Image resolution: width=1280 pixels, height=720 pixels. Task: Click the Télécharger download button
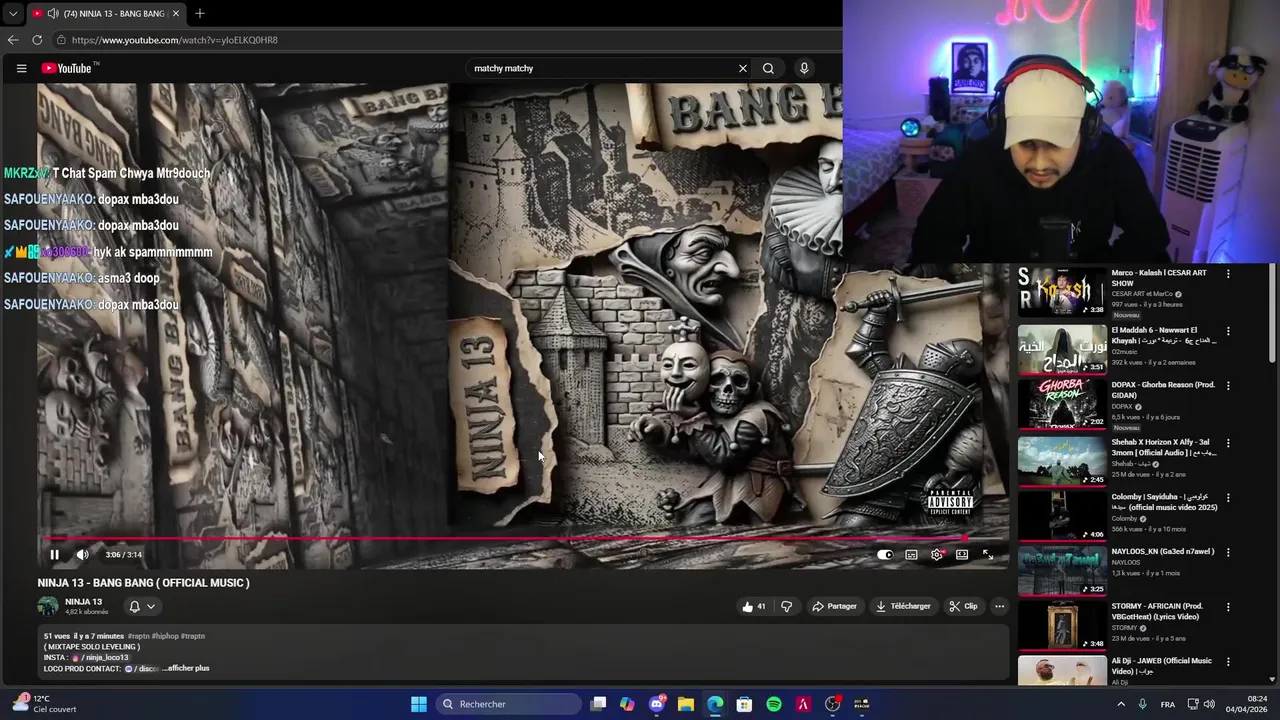pyautogui.click(x=902, y=606)
